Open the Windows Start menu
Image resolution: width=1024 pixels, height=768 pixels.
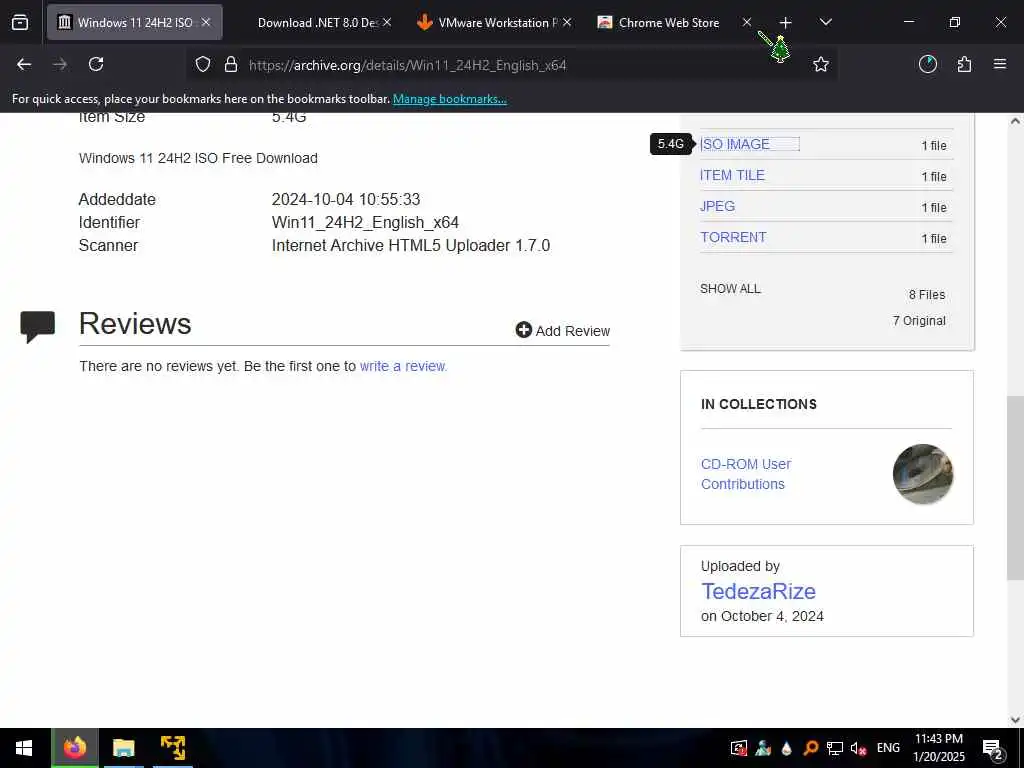point(24,748)
